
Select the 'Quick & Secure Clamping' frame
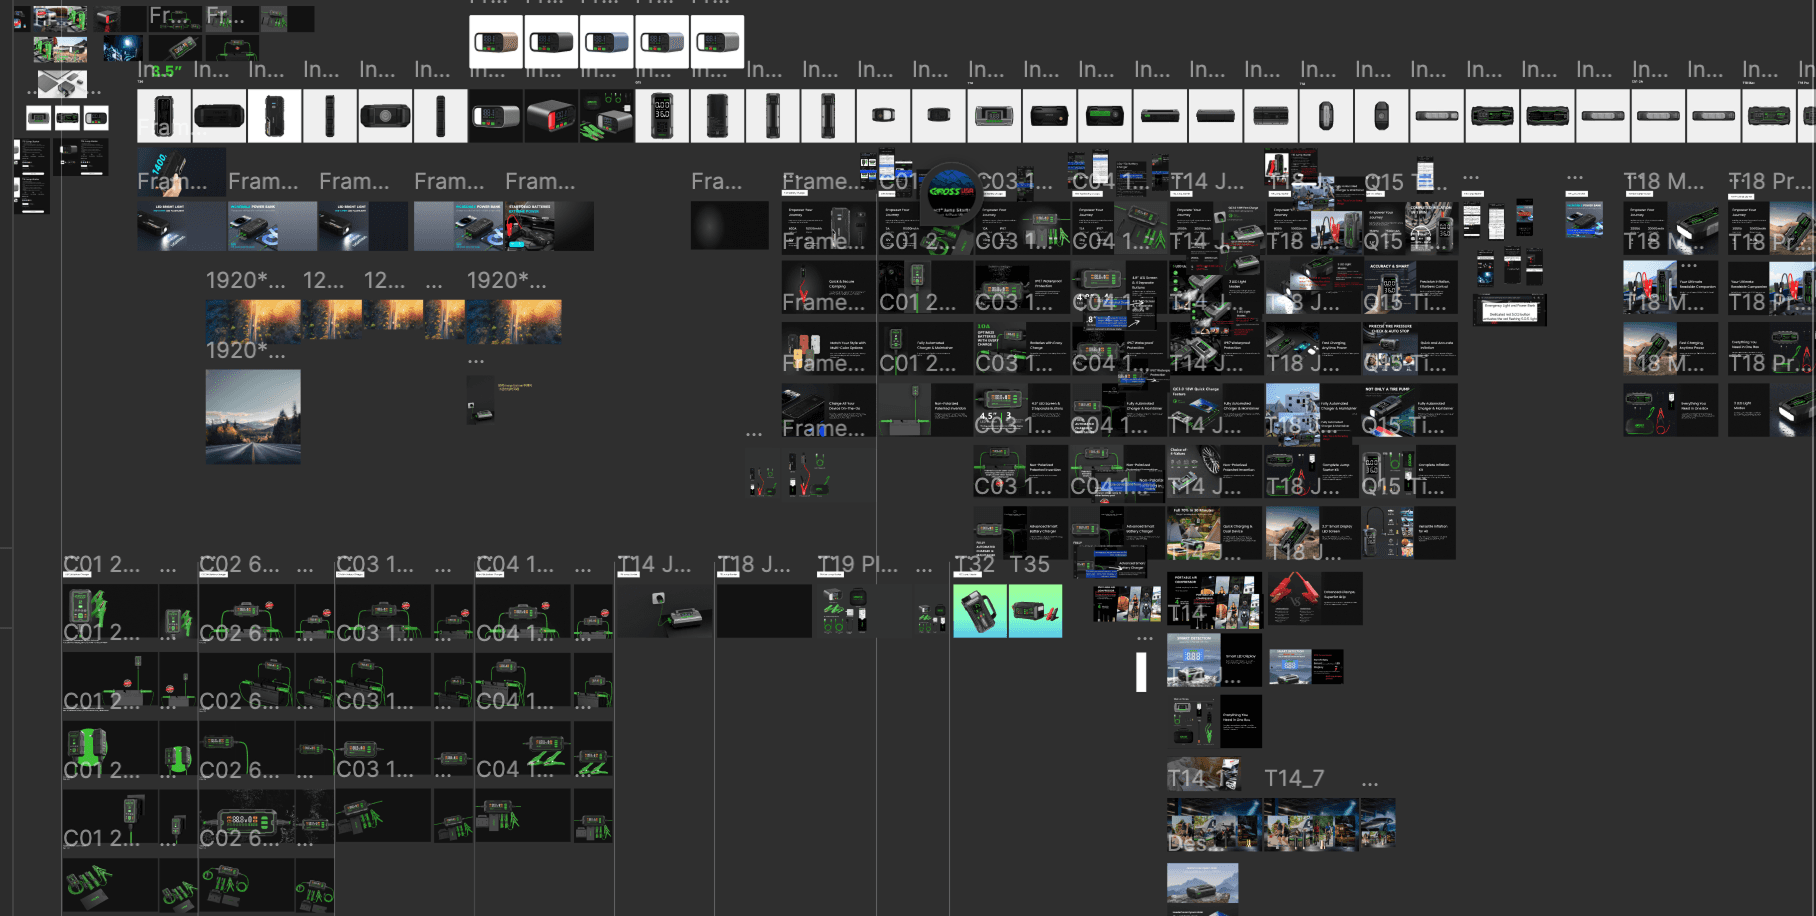(828, 287)
